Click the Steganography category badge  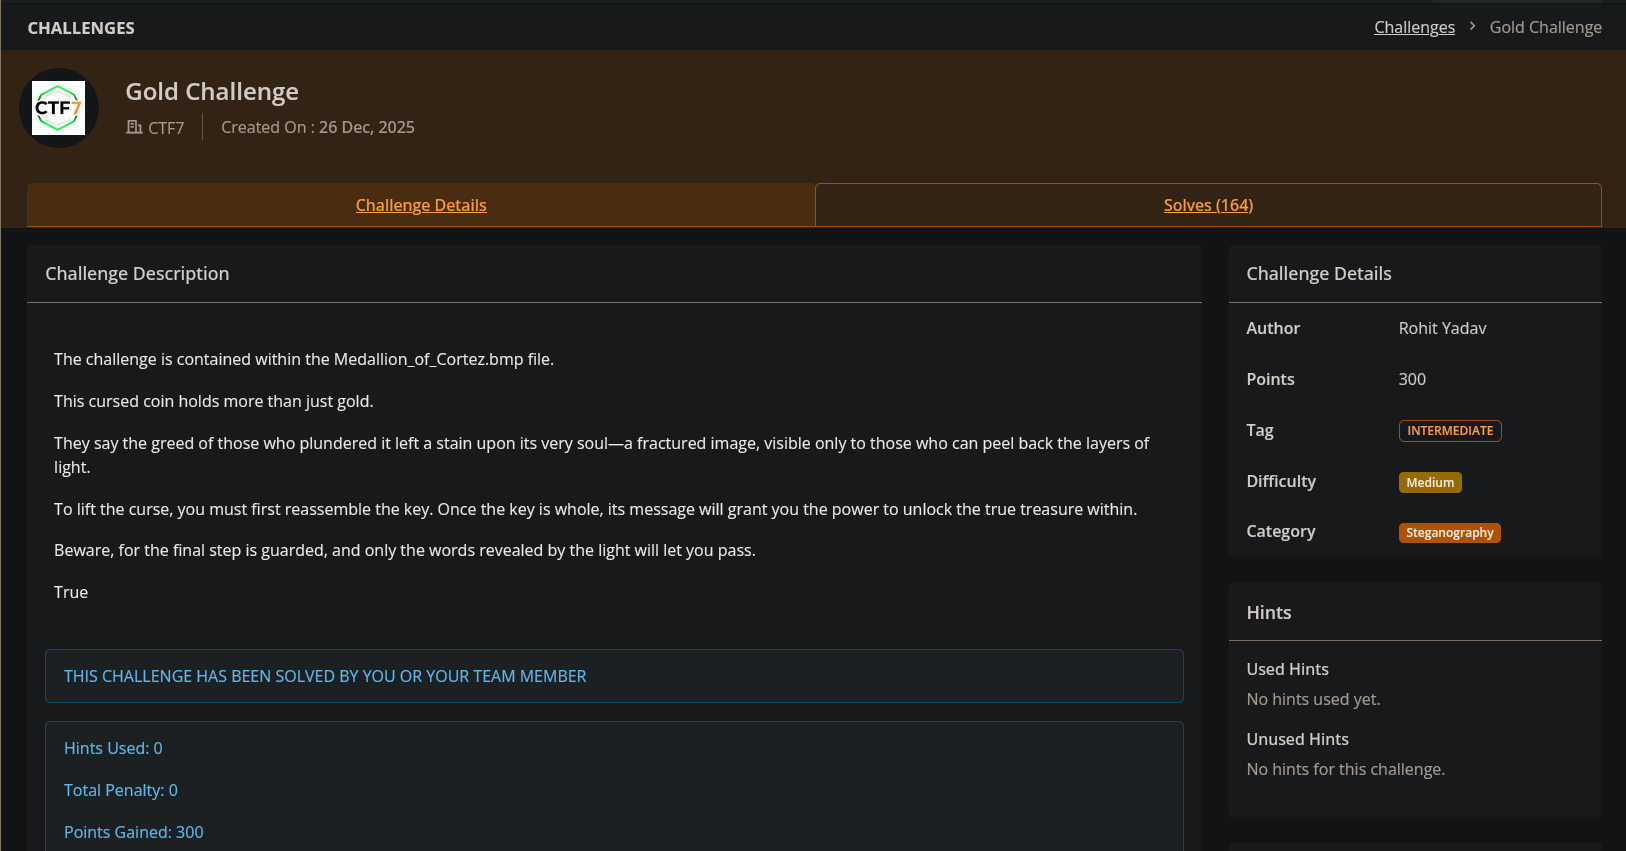[1449, 533]
